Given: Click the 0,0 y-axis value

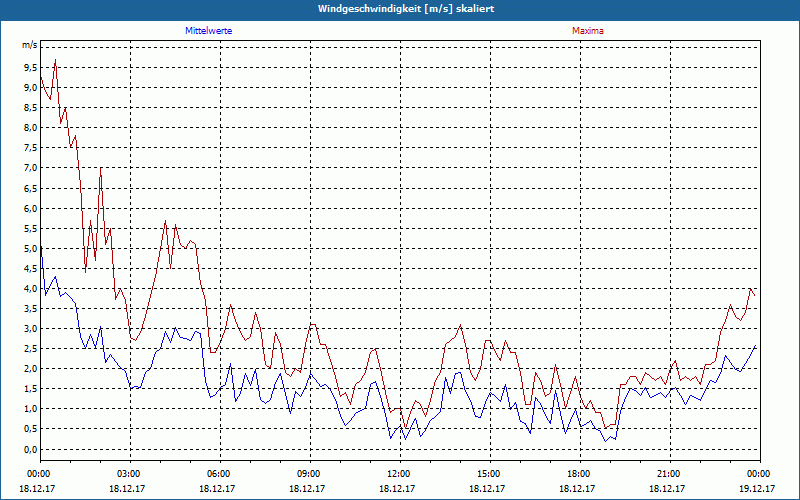Looking at the screenshot, I should point(31,450).
